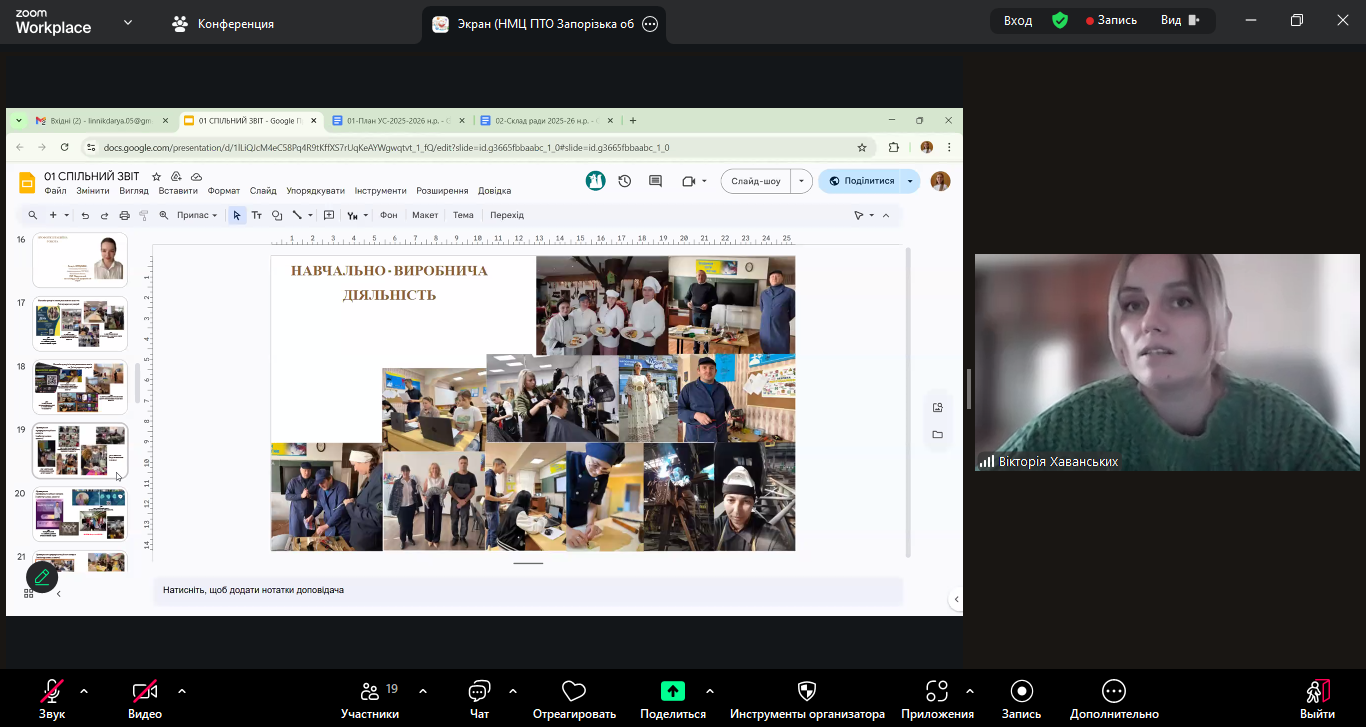
Task: Click the Отреагировать heart reactions icon
Action: pos(574,691)
